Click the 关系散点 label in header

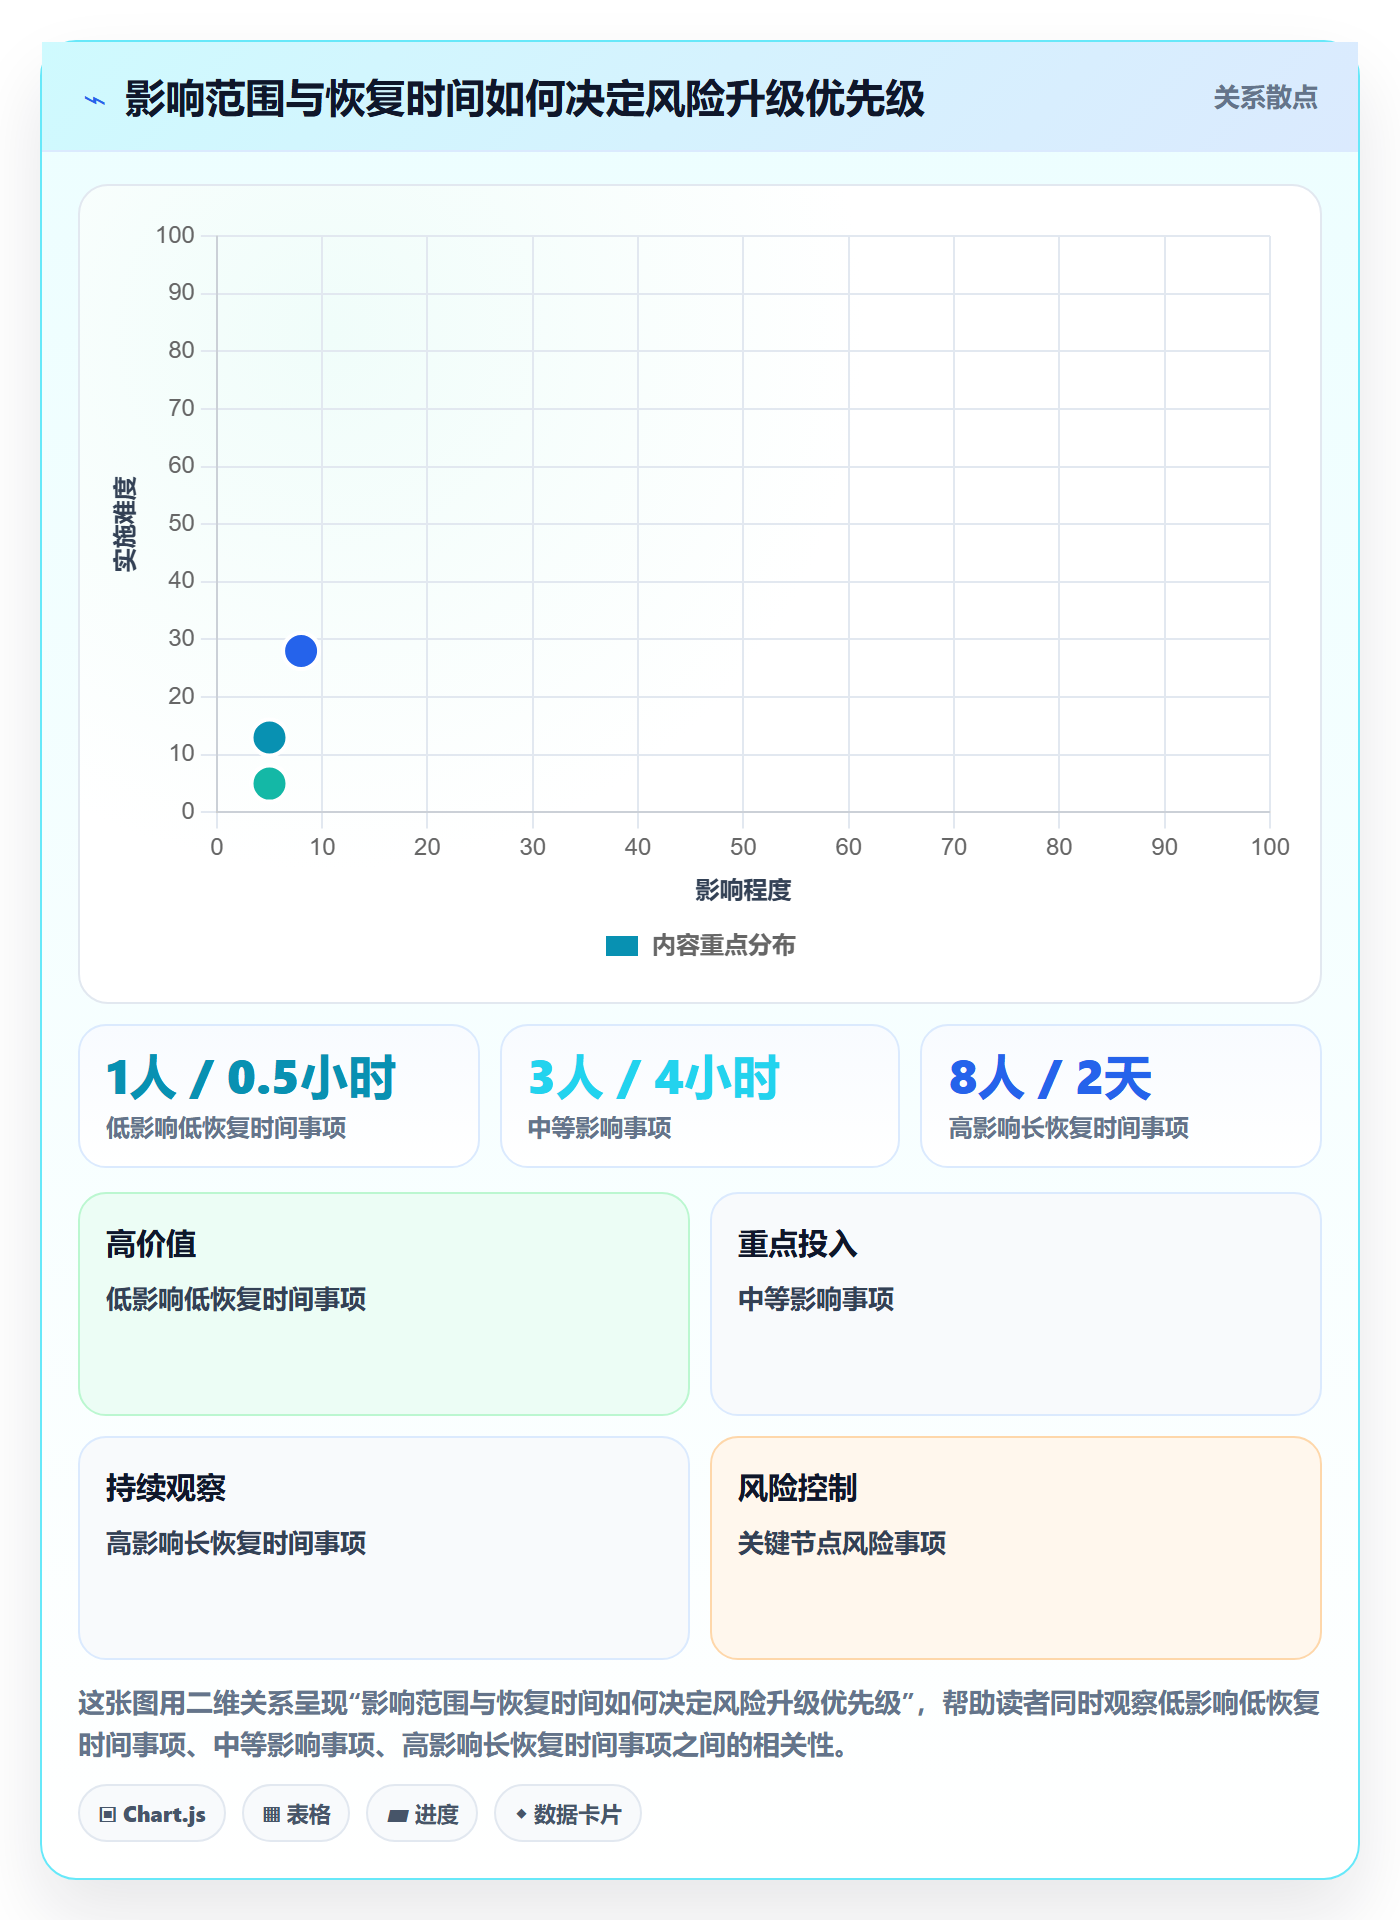[1265, 98]
